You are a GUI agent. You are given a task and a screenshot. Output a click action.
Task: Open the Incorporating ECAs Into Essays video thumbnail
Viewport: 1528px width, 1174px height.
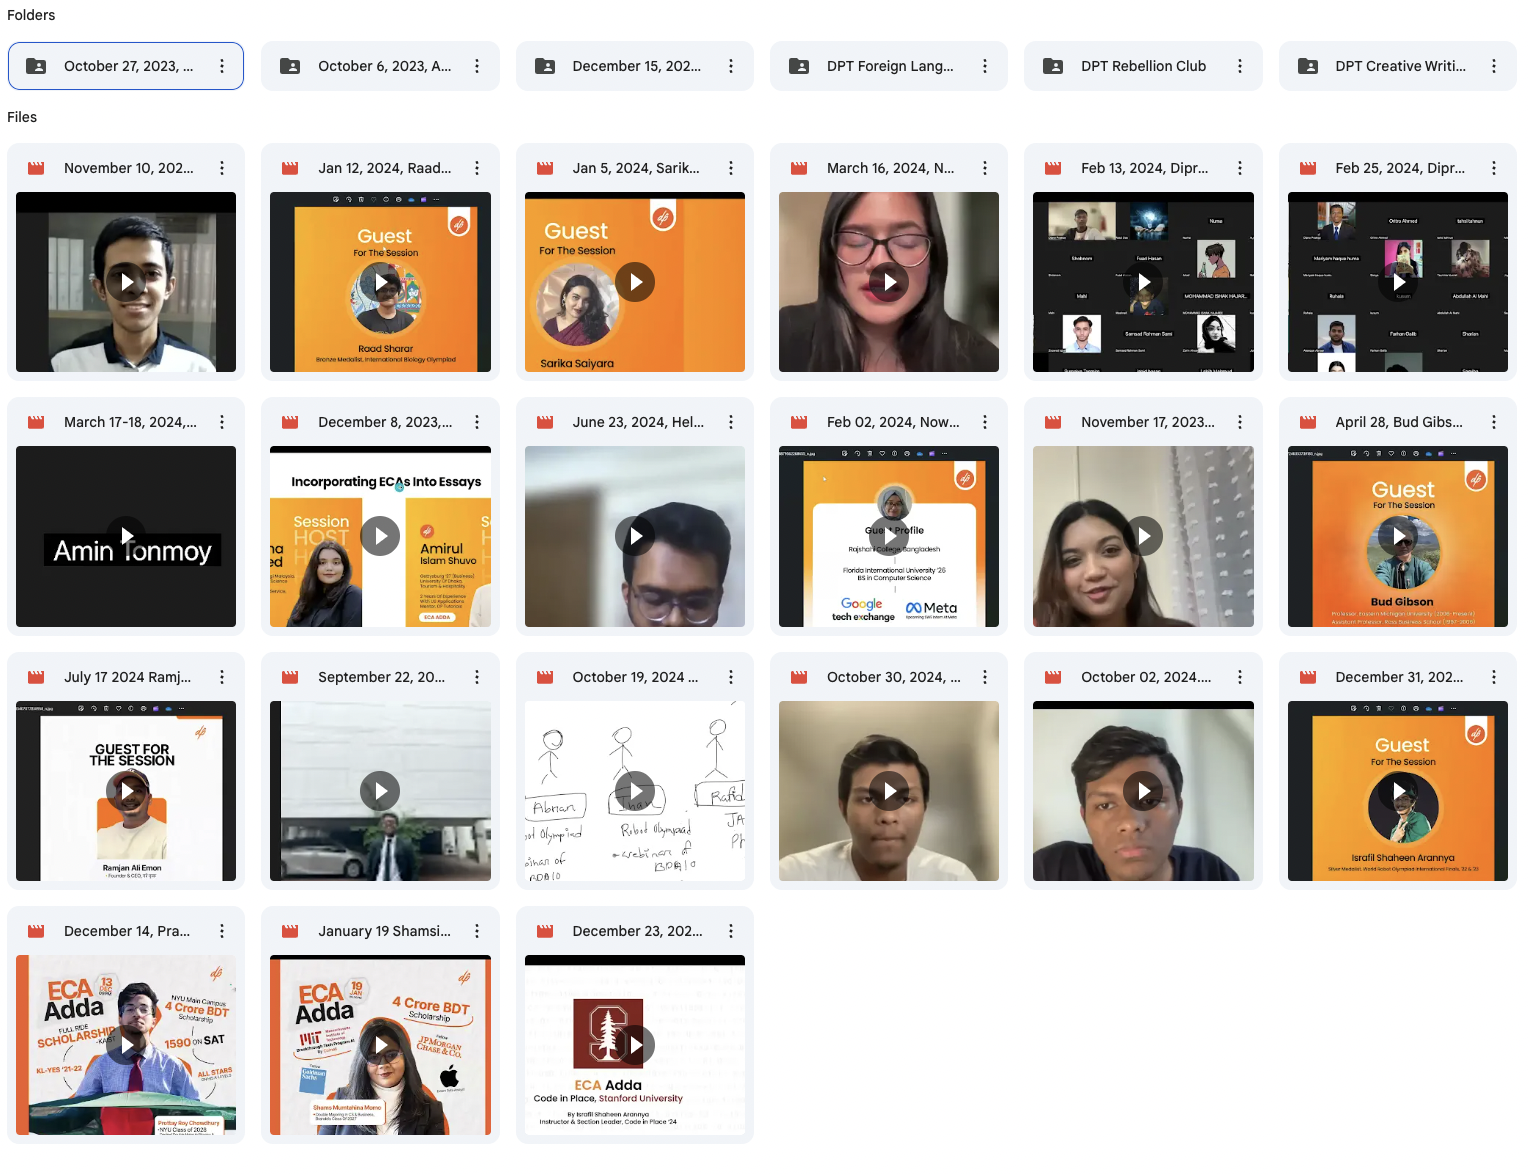click(x=380, y=536)
